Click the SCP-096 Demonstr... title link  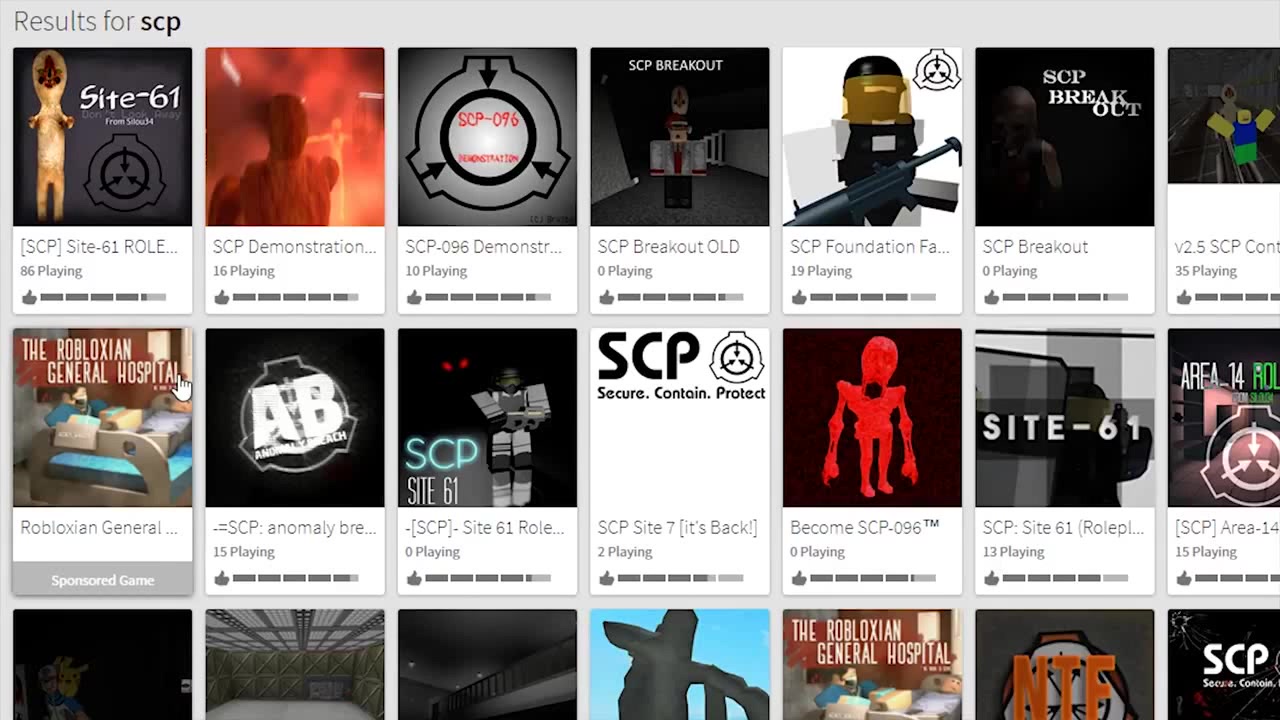(x=484, y=247)
